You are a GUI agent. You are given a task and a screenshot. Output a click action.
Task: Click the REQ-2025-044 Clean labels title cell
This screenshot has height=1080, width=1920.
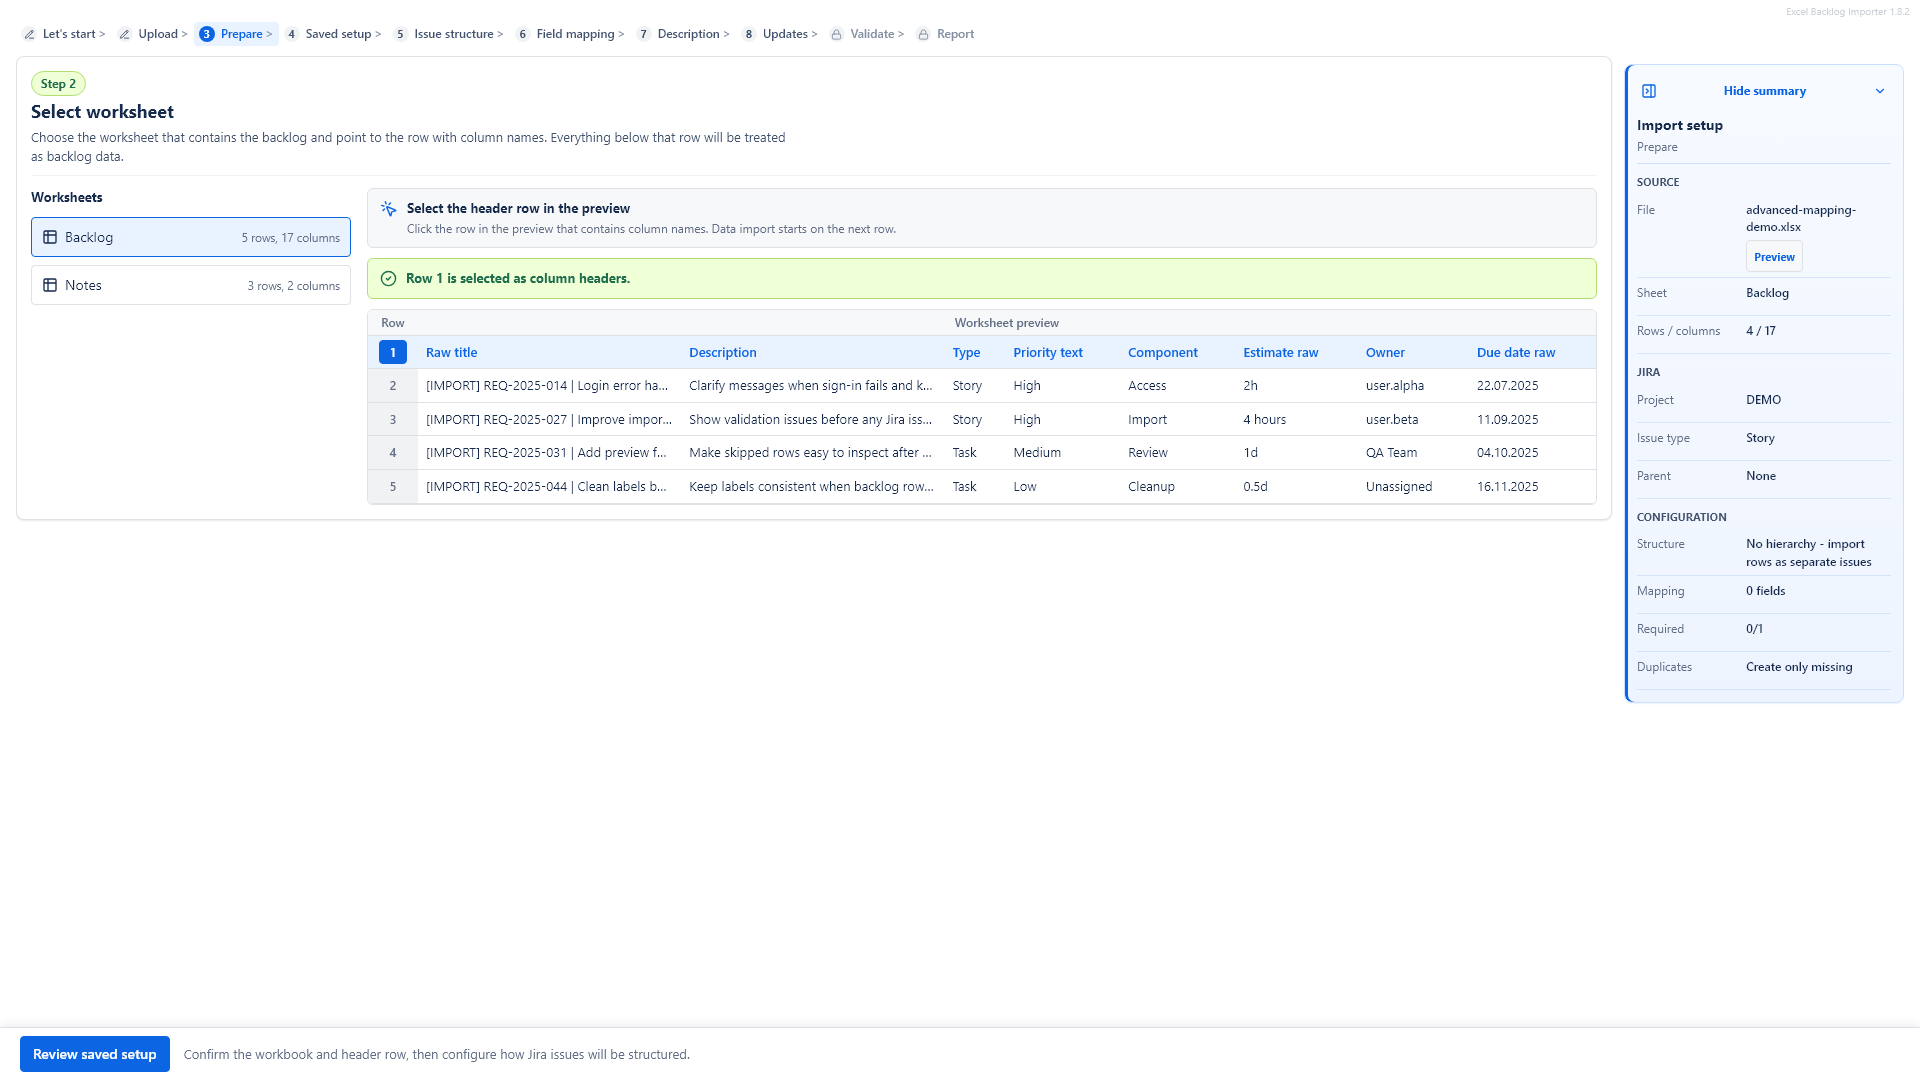[x=546, y=487]
